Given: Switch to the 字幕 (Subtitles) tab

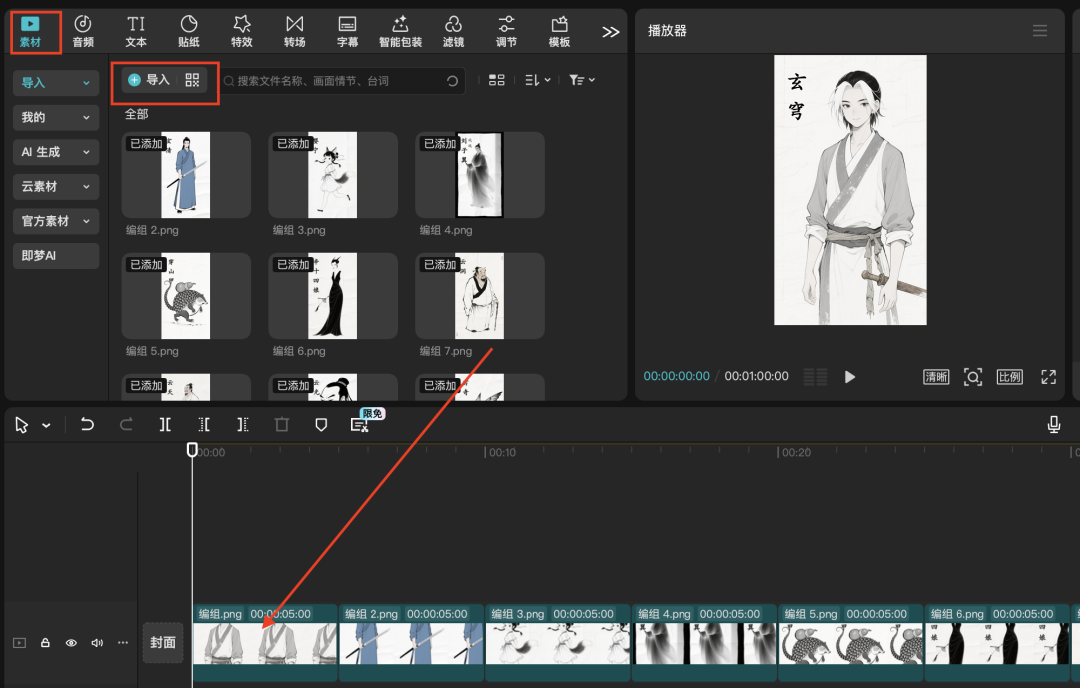Looking at the screenshot, I should pos(347,31).
